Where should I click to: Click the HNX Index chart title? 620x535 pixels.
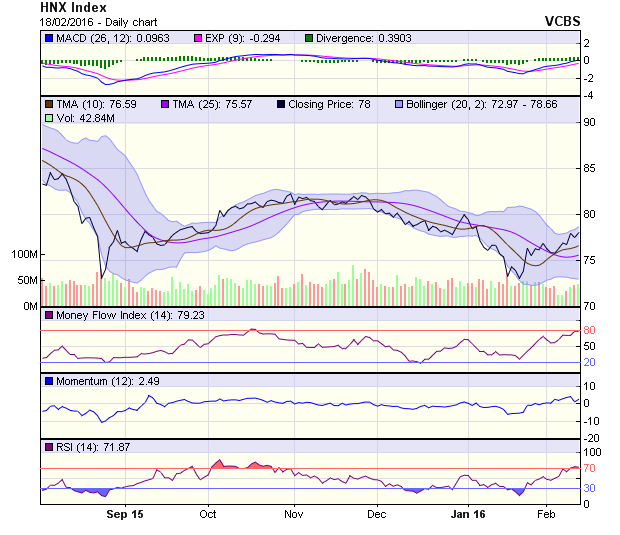point(73,7)
